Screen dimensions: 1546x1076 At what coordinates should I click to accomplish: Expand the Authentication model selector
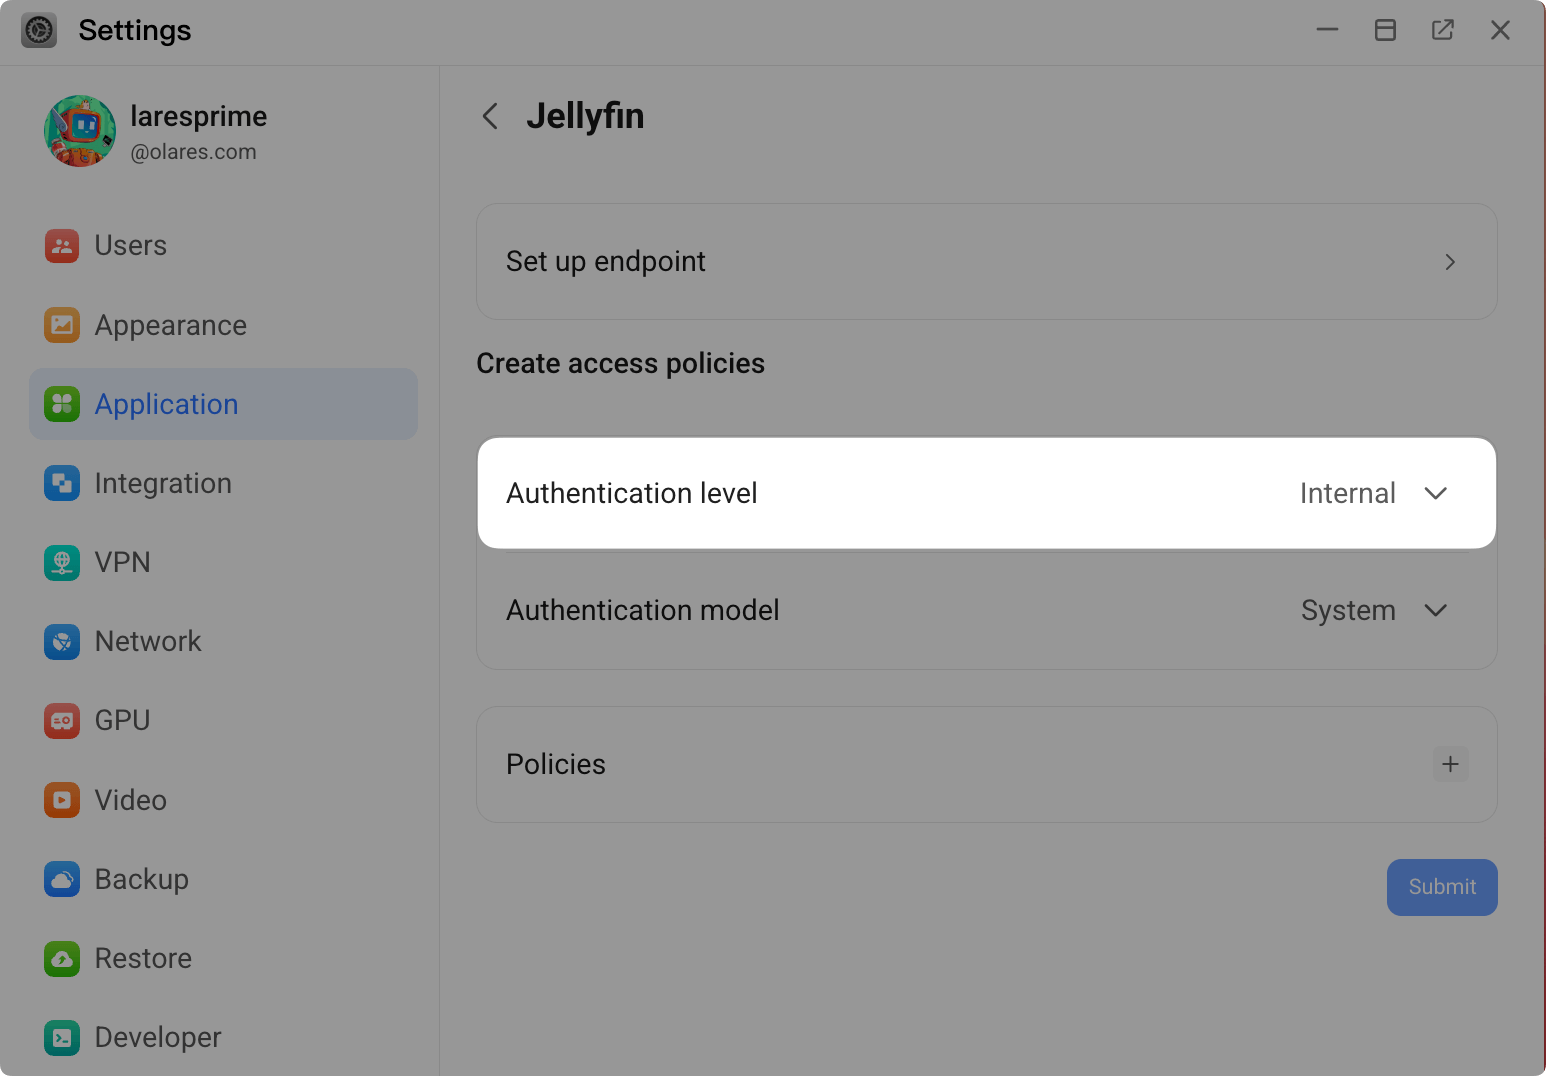pyautogui.click(x=1436, y=610)
